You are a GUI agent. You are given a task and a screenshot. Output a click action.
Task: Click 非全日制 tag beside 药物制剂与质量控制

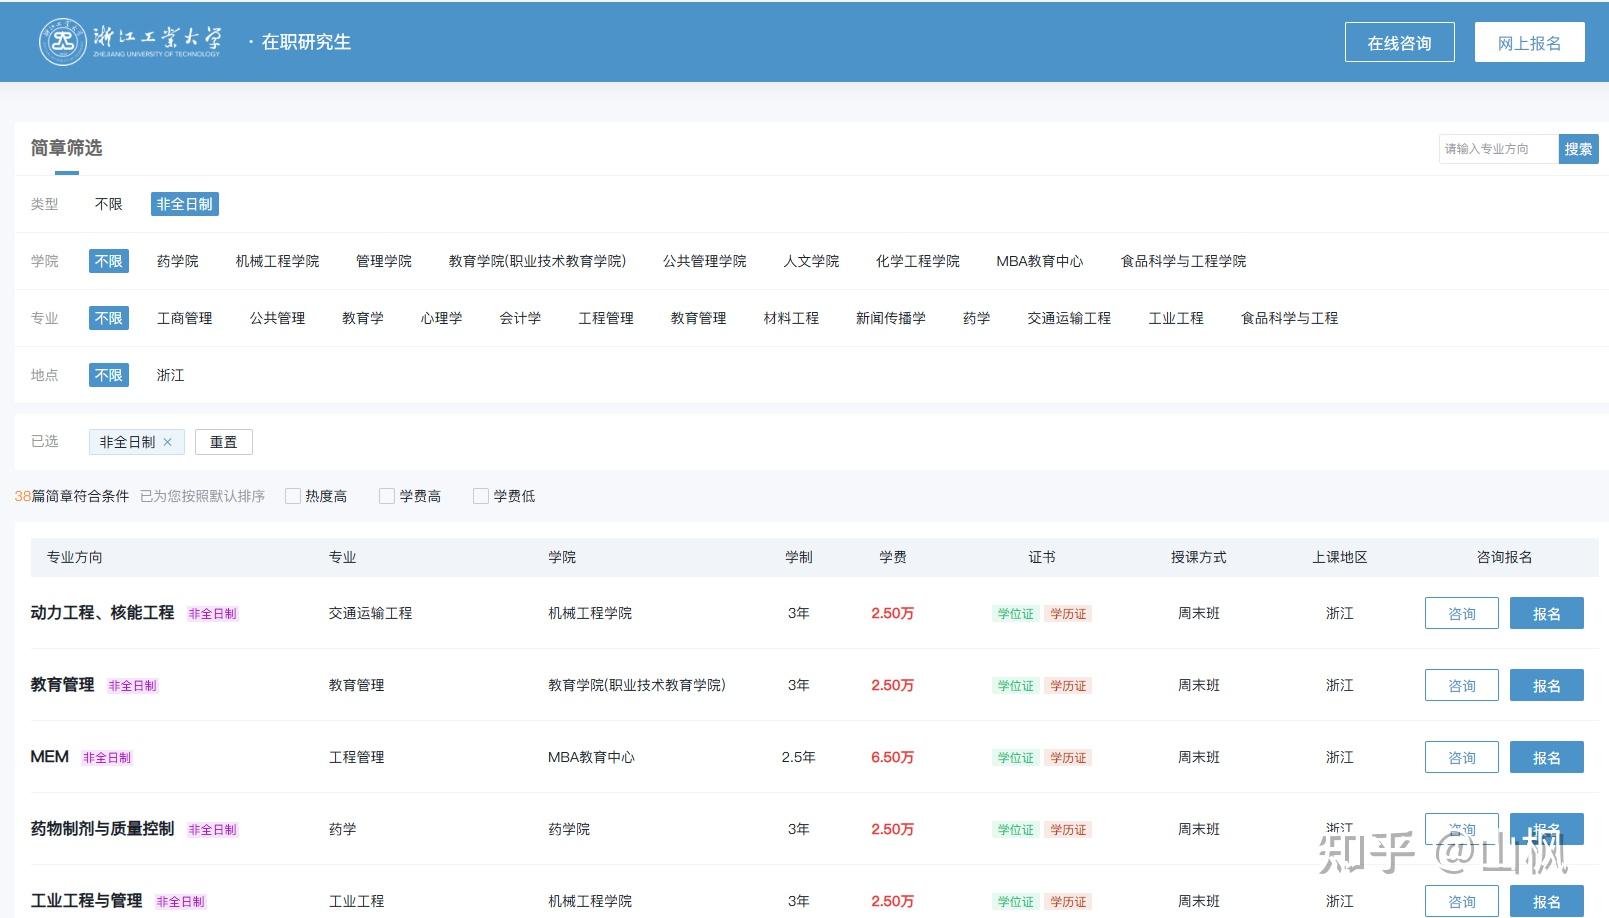(x=212, y=830)
